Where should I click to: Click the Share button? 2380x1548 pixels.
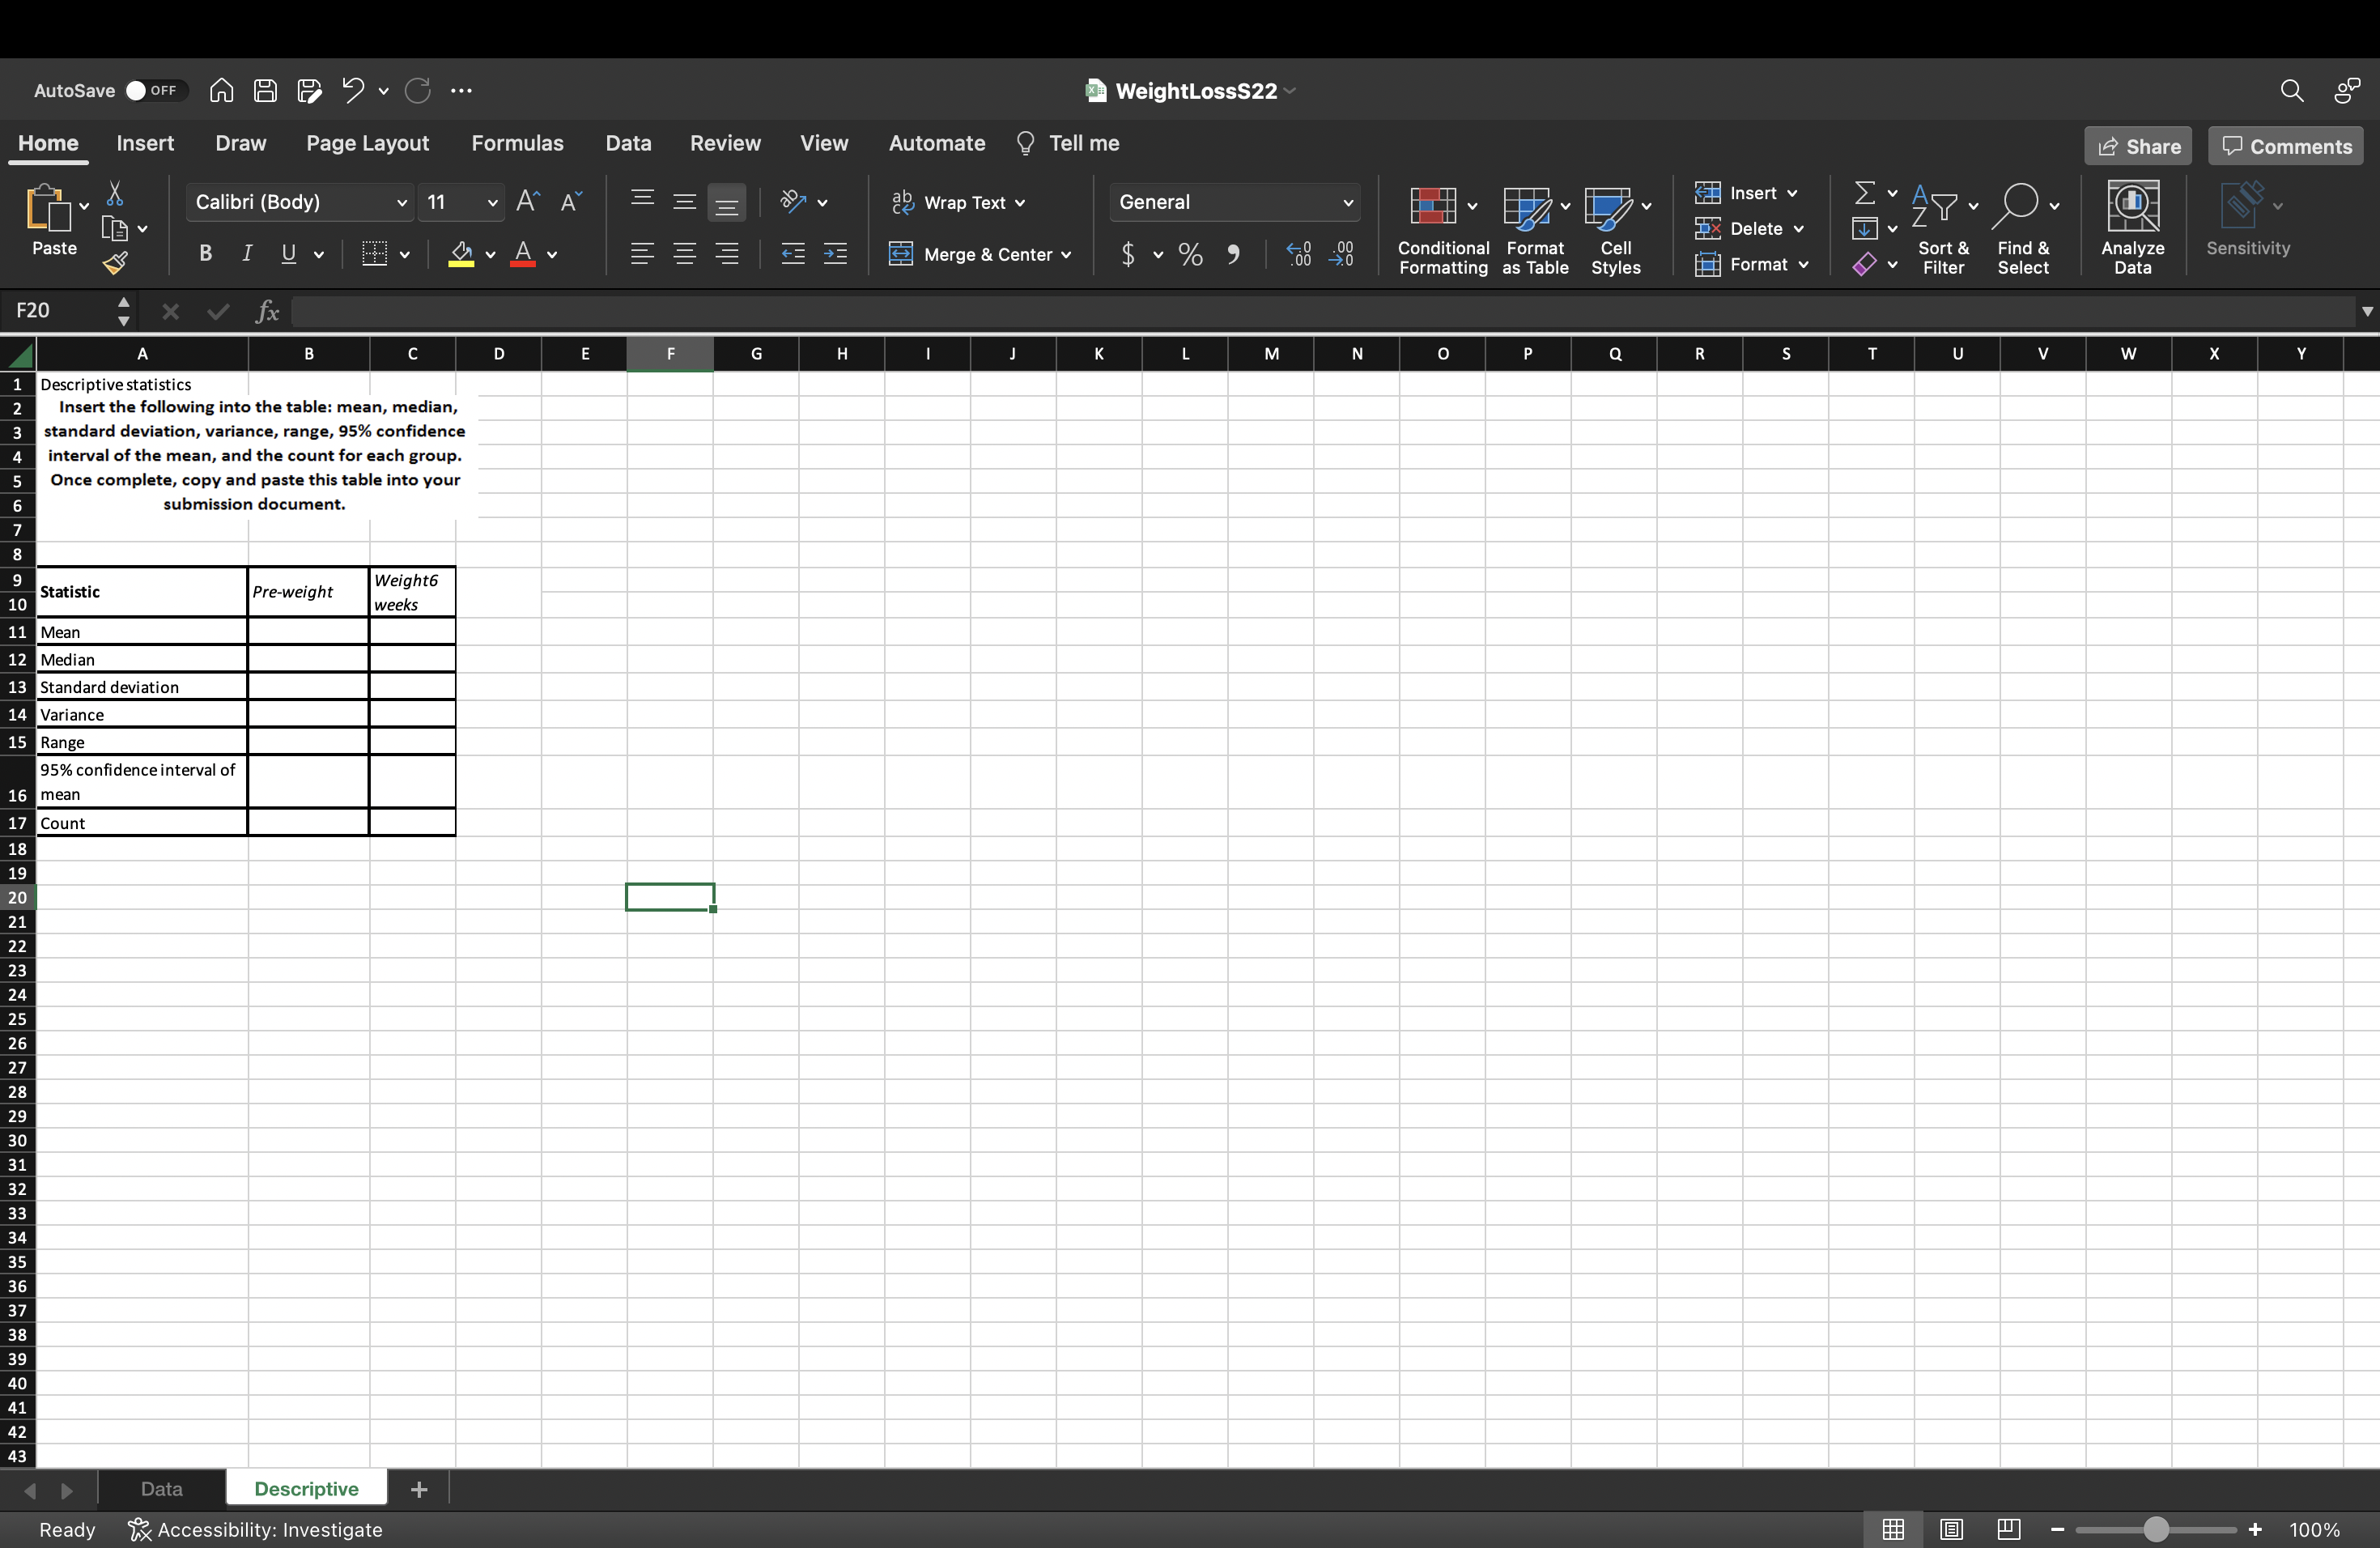click(x=2137, y=146)
